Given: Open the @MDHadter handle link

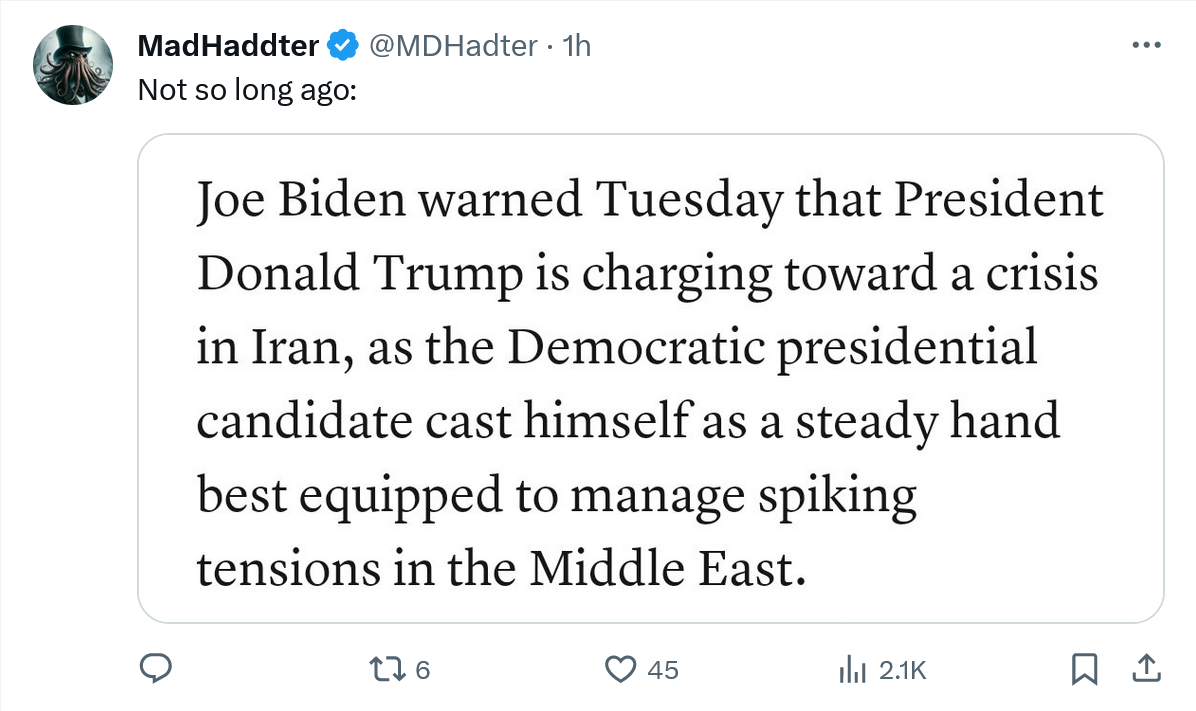Looking at the screenshot, I should click(454, 45).
